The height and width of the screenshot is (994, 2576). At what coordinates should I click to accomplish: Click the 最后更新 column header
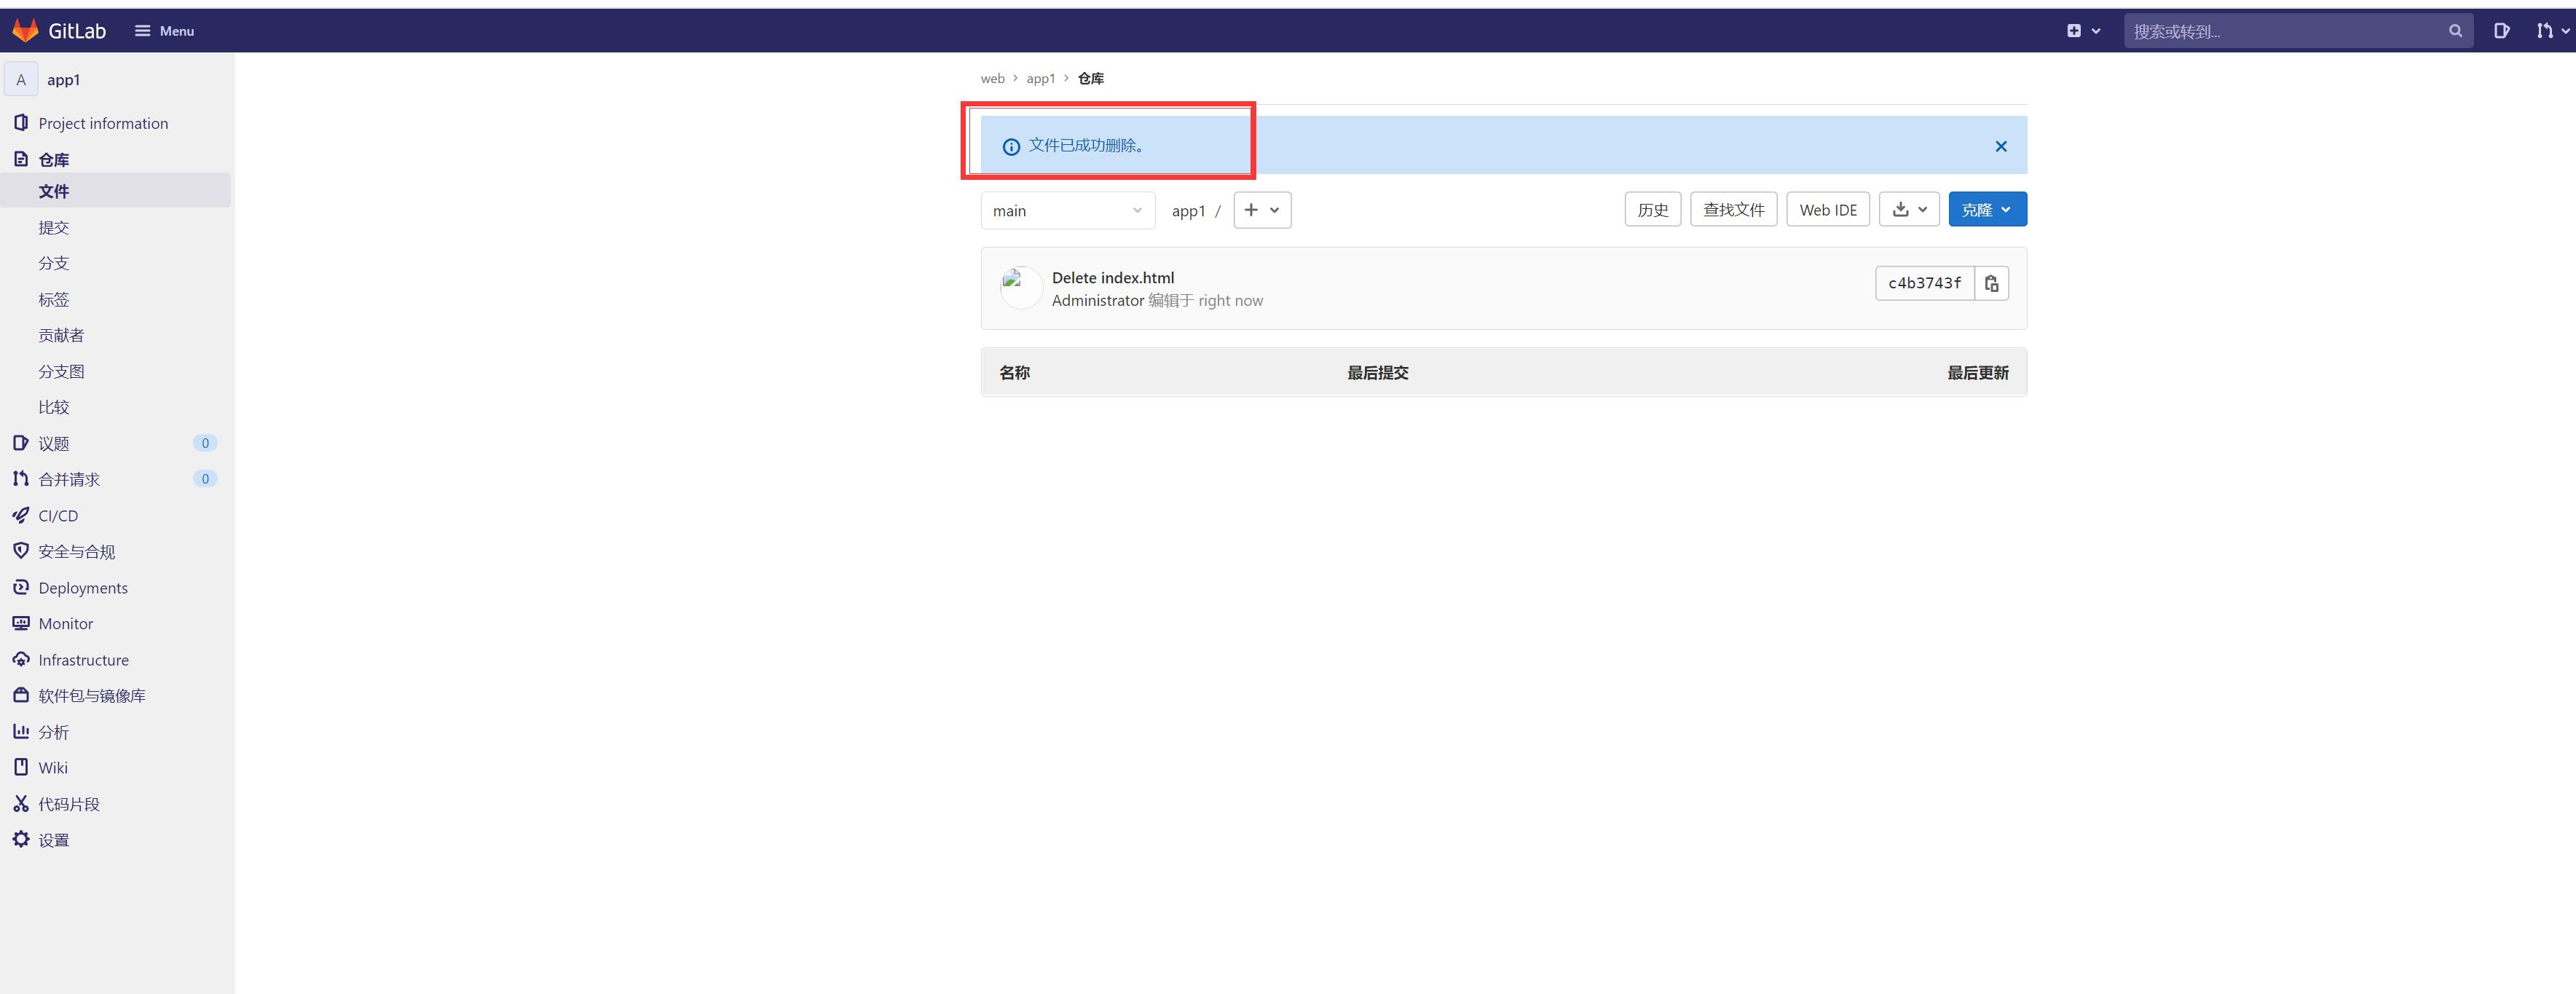(x=1977, y=372)
